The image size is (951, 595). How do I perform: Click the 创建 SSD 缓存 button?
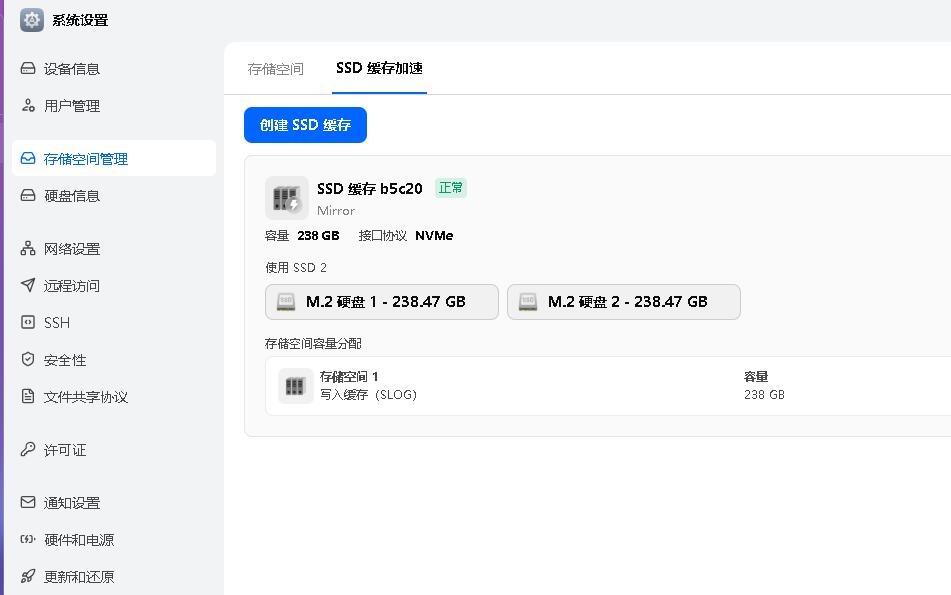coord(305,125)
